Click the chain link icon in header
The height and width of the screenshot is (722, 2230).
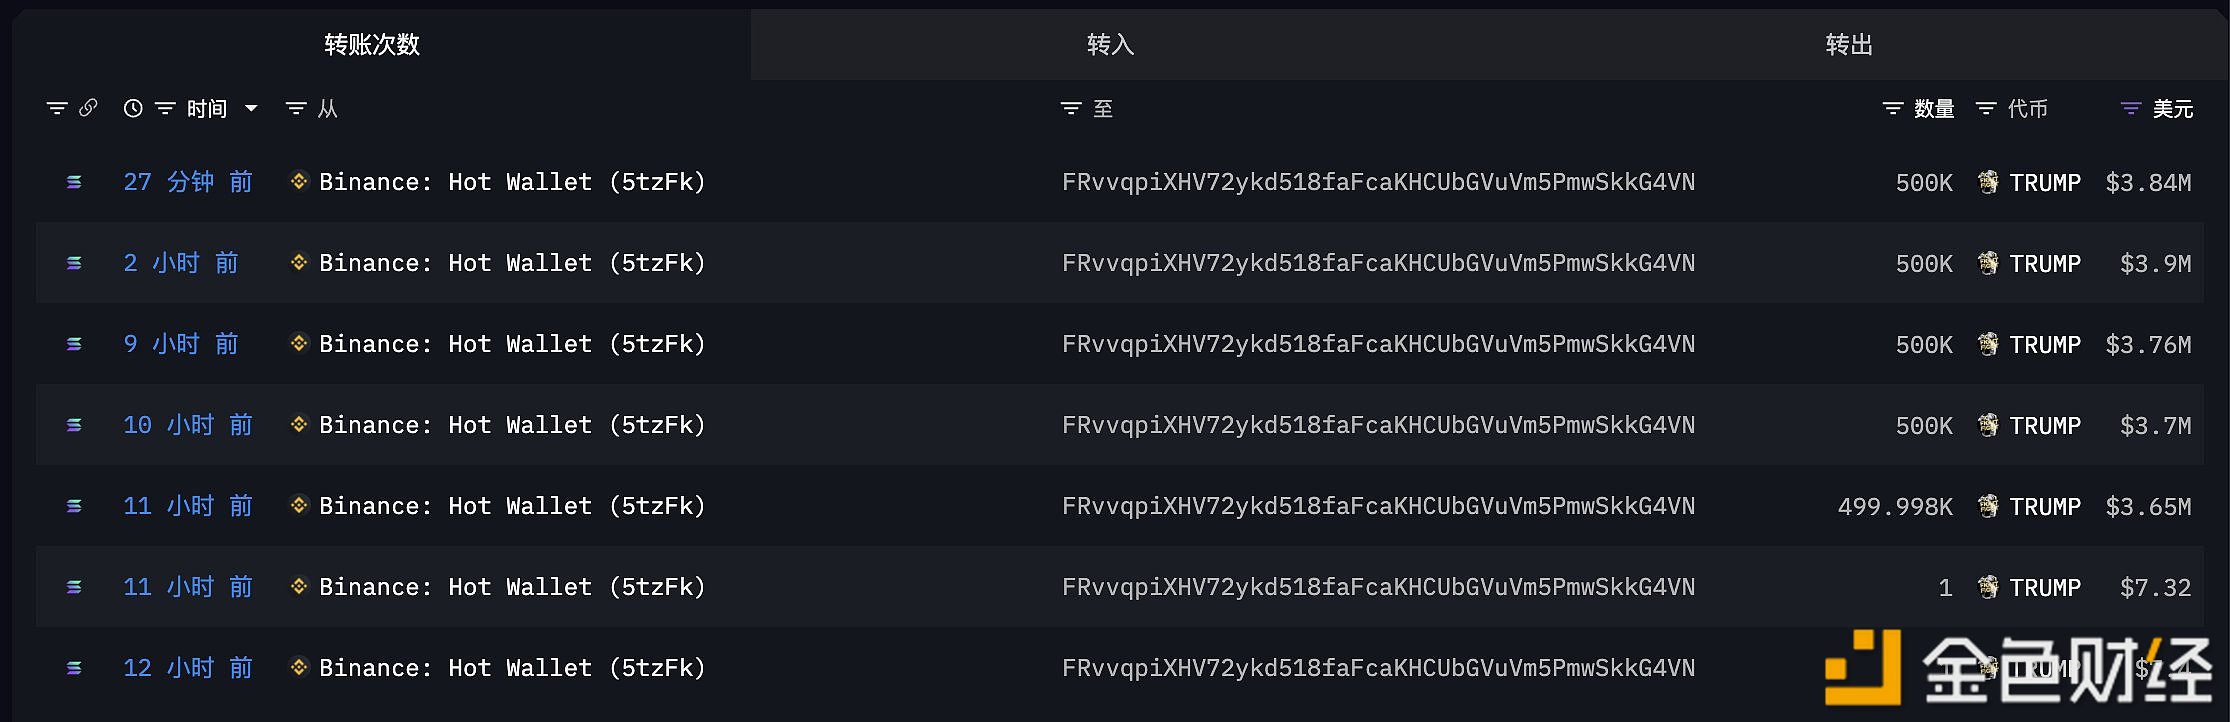88,108
